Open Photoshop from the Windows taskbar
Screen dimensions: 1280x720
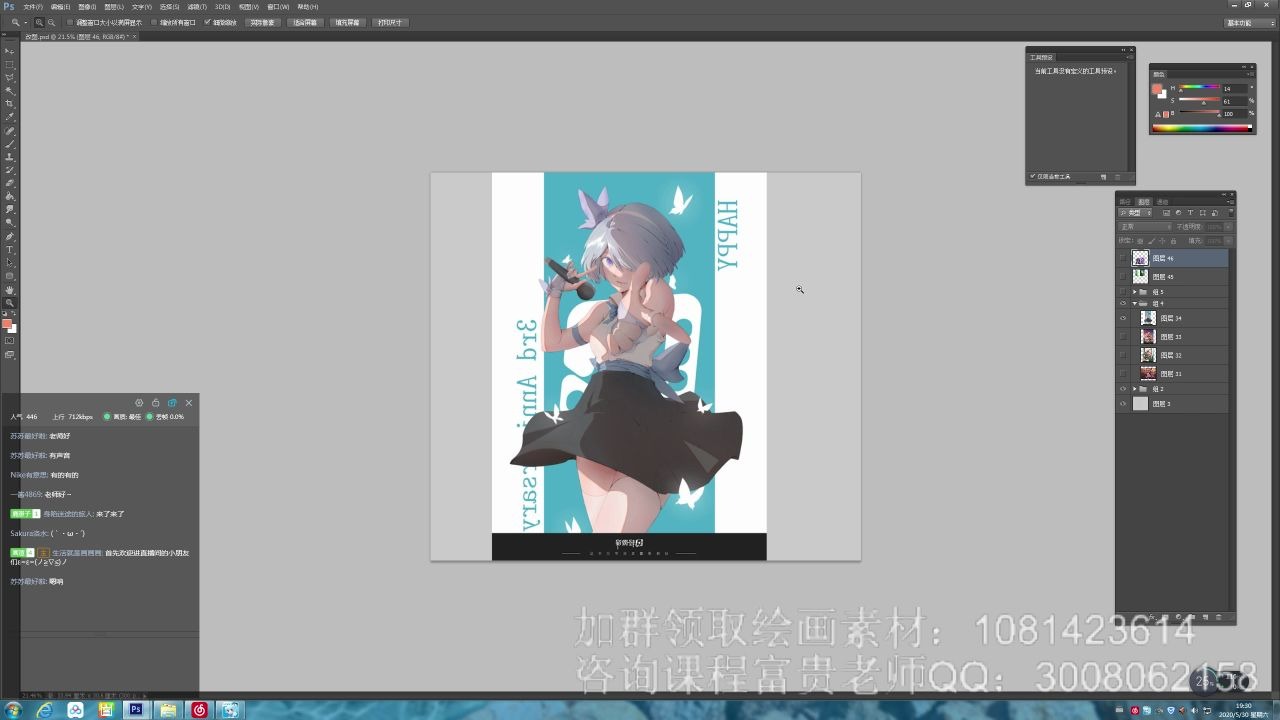[136, 710]
